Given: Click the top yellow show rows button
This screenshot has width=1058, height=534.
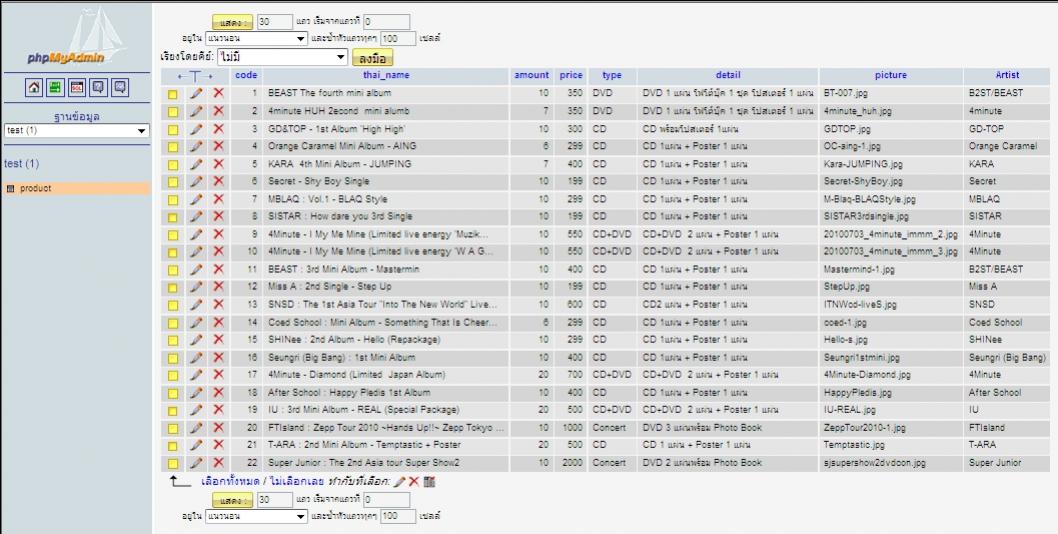Looking at the screenshot, I should click(x=233, y=22).
